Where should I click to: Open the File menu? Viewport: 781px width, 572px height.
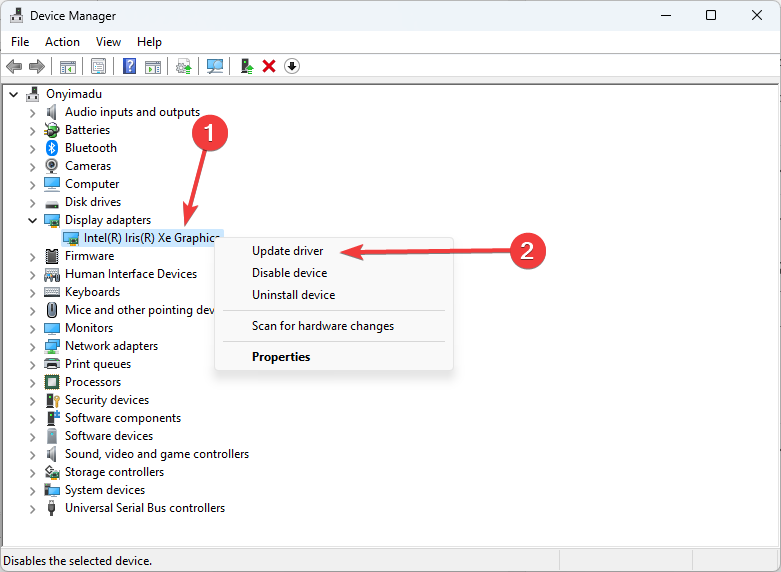[20, 42]
